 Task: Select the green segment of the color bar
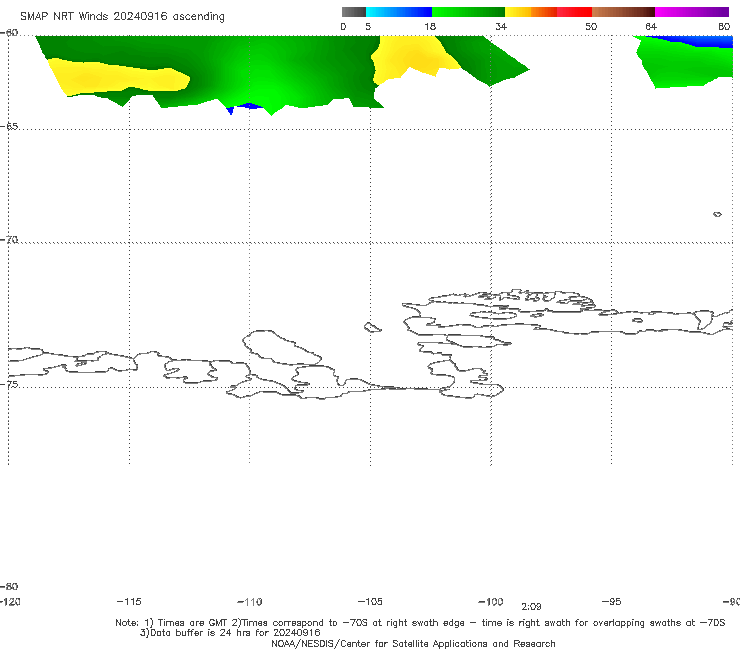point(468,12)
